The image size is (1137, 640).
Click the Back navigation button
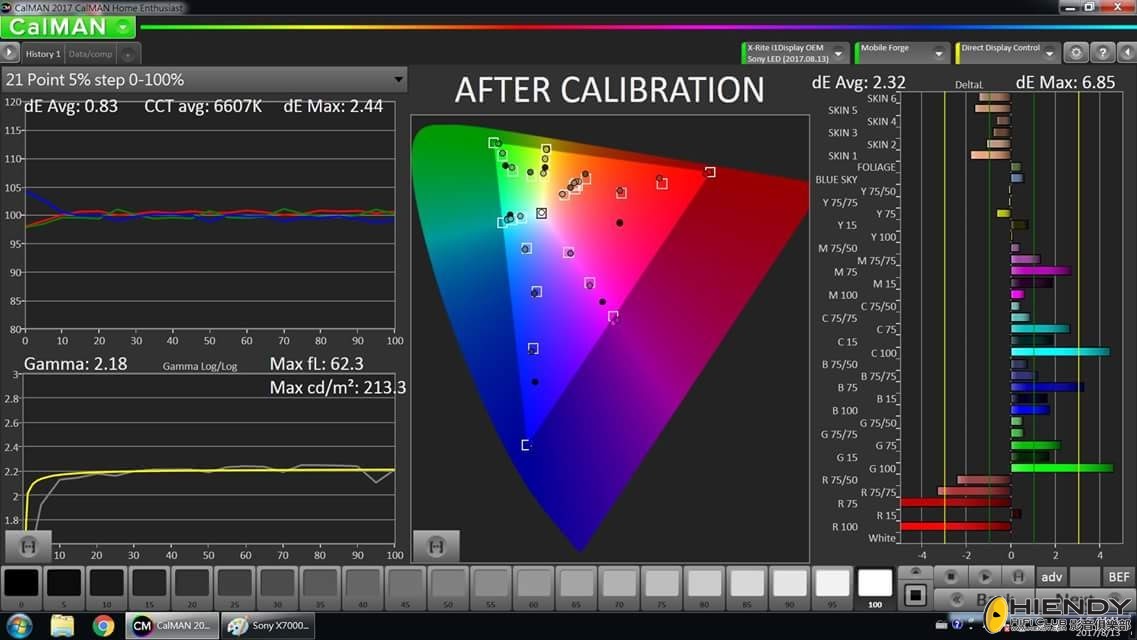click(983, 599)
